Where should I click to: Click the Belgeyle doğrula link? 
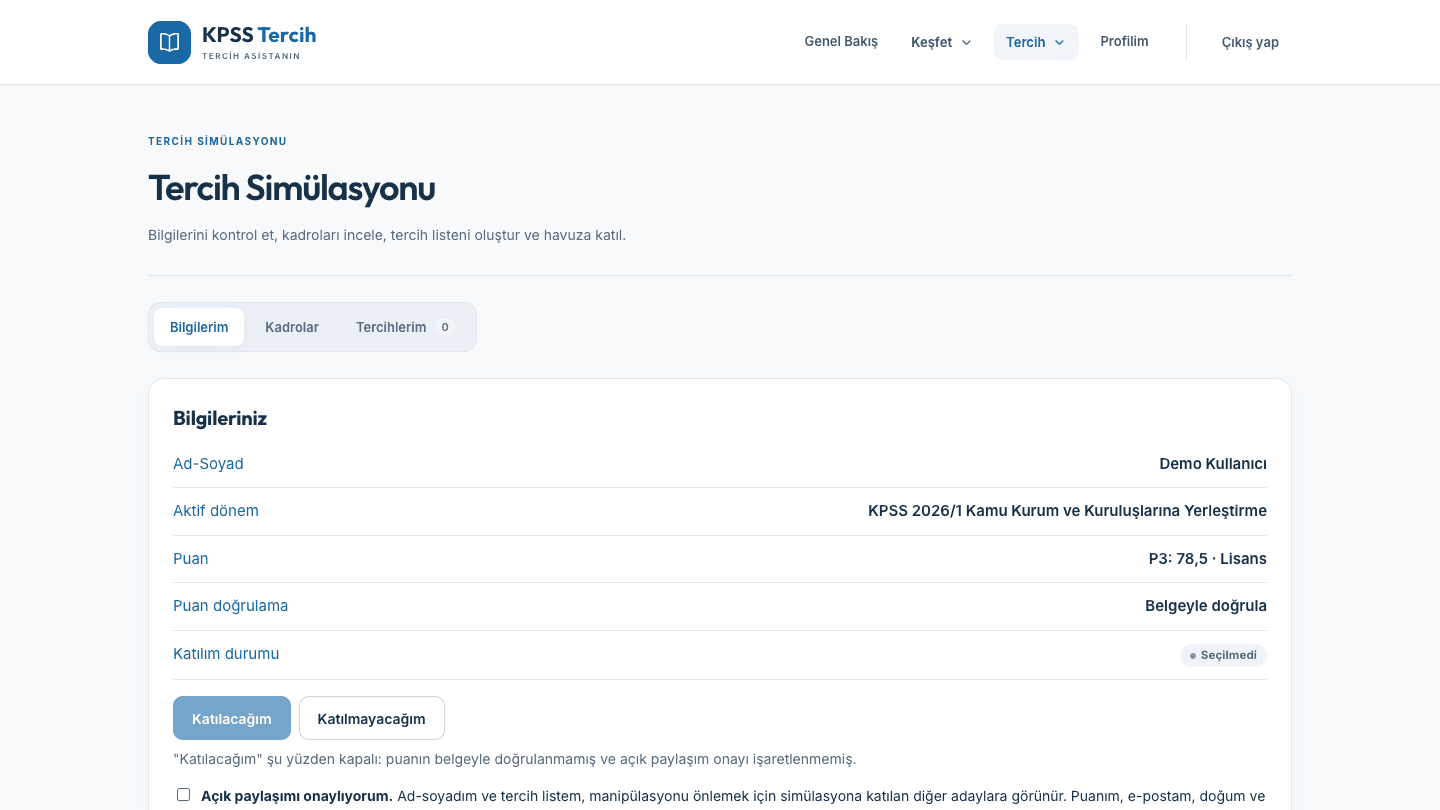(x=1206, y=606)
